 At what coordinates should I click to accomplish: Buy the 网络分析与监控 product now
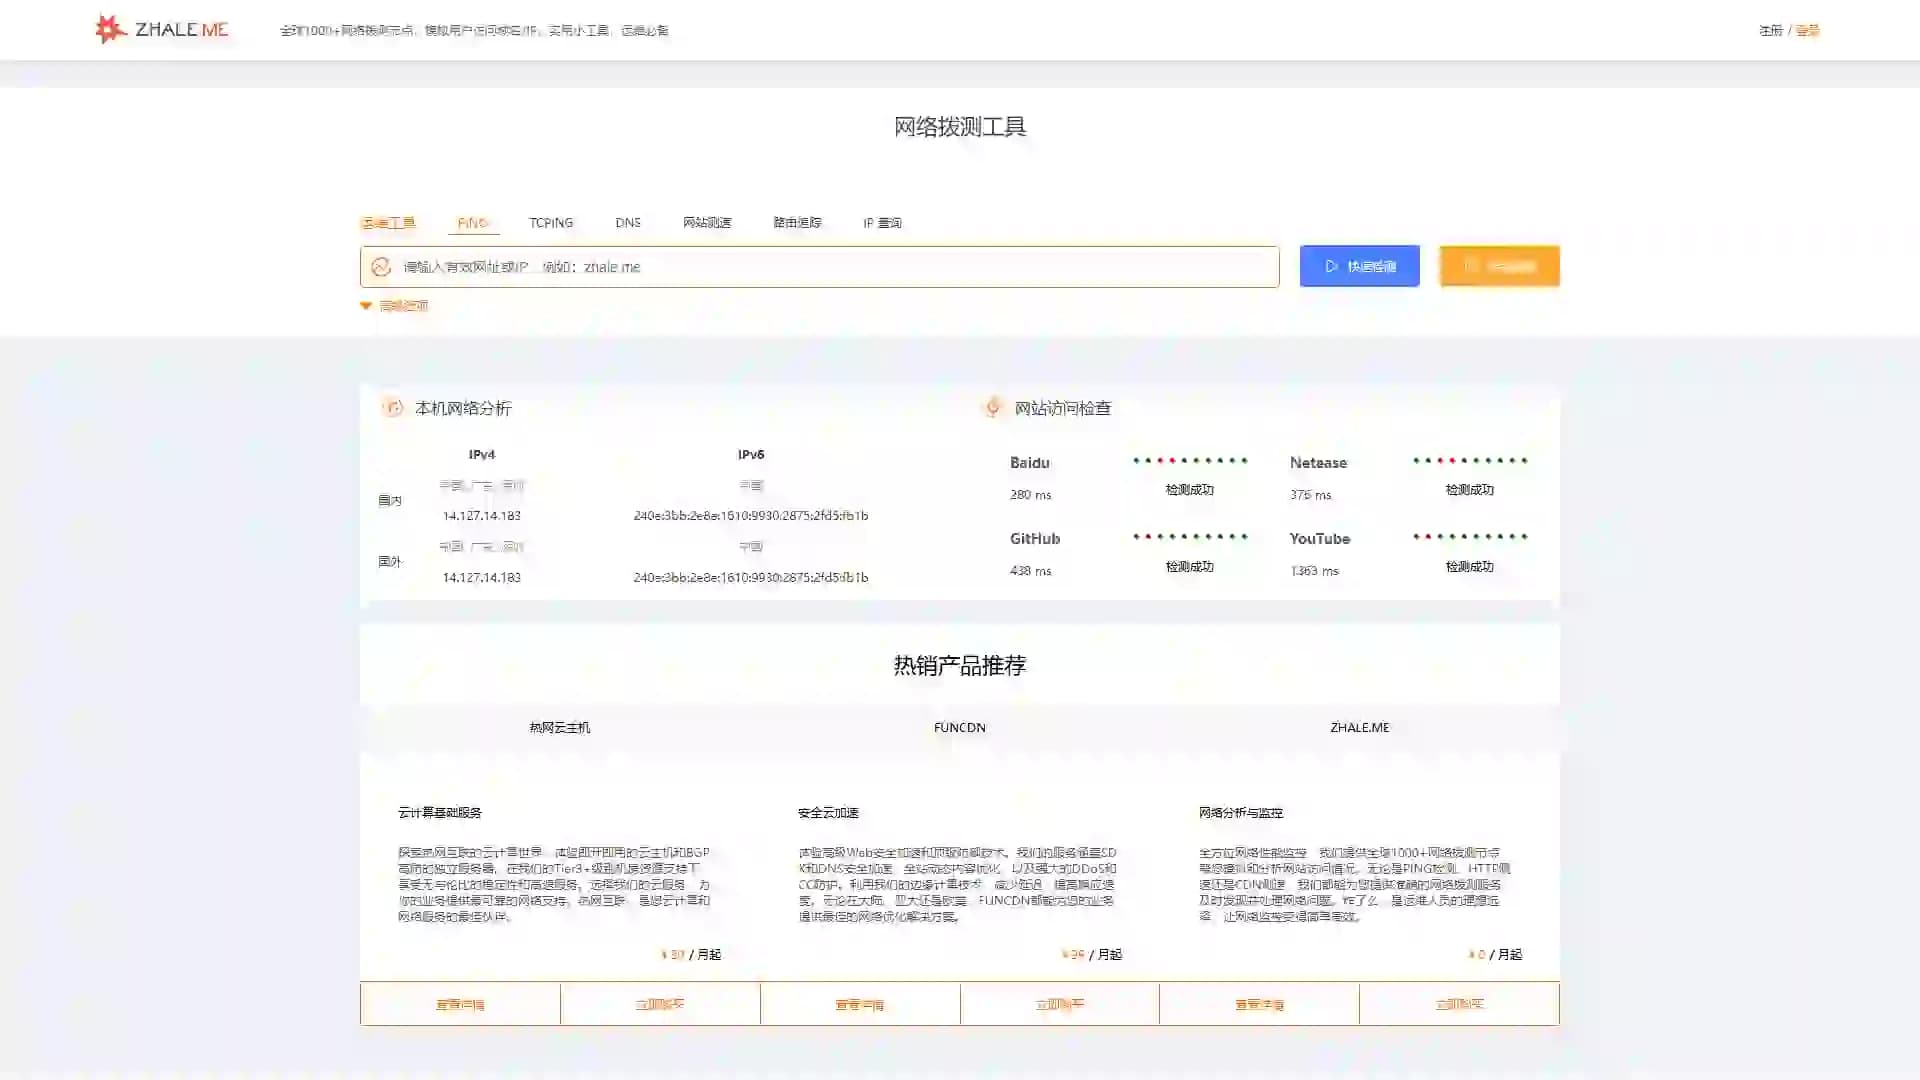point(1459,1004)
